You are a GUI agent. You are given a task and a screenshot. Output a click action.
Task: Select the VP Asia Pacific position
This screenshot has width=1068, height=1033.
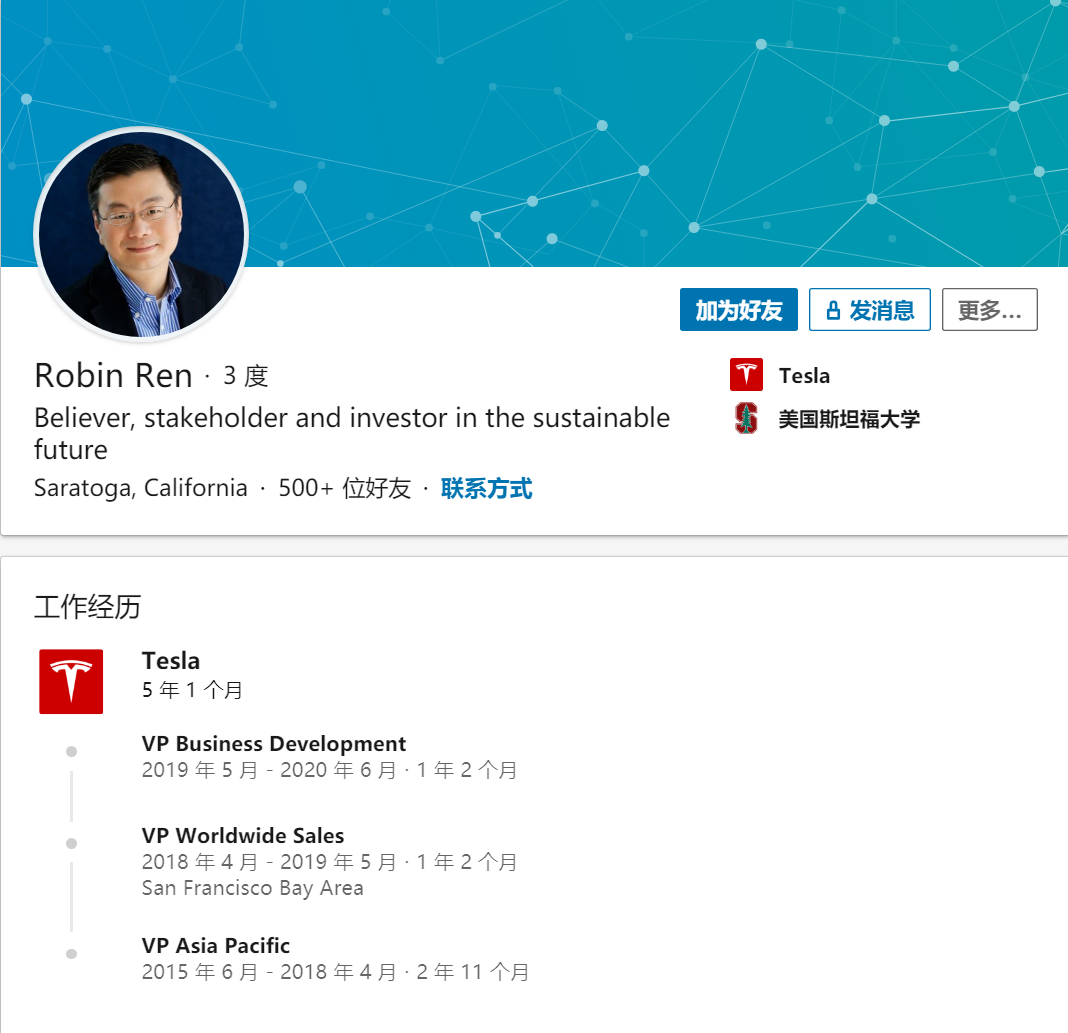click(x=216, y=946)
